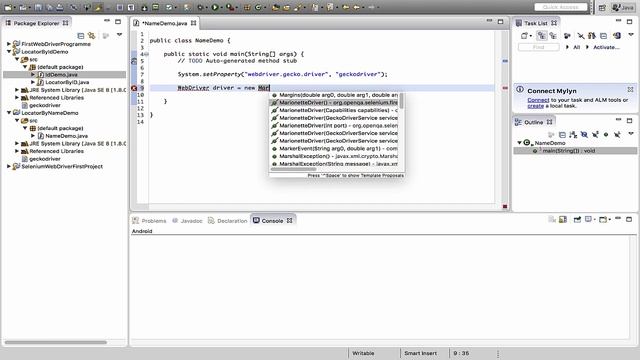Expand JRE System Library under LocatorByNameDemo

coord(17,143)
